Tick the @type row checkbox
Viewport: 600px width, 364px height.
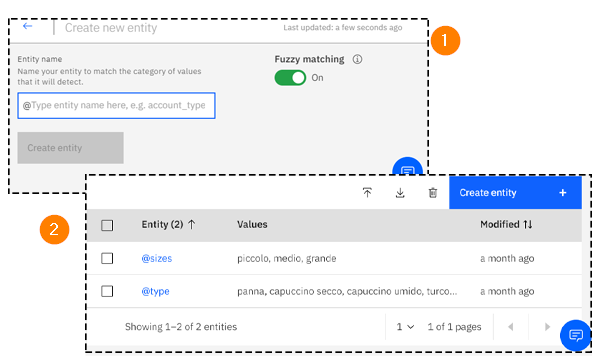pos(107,291)
